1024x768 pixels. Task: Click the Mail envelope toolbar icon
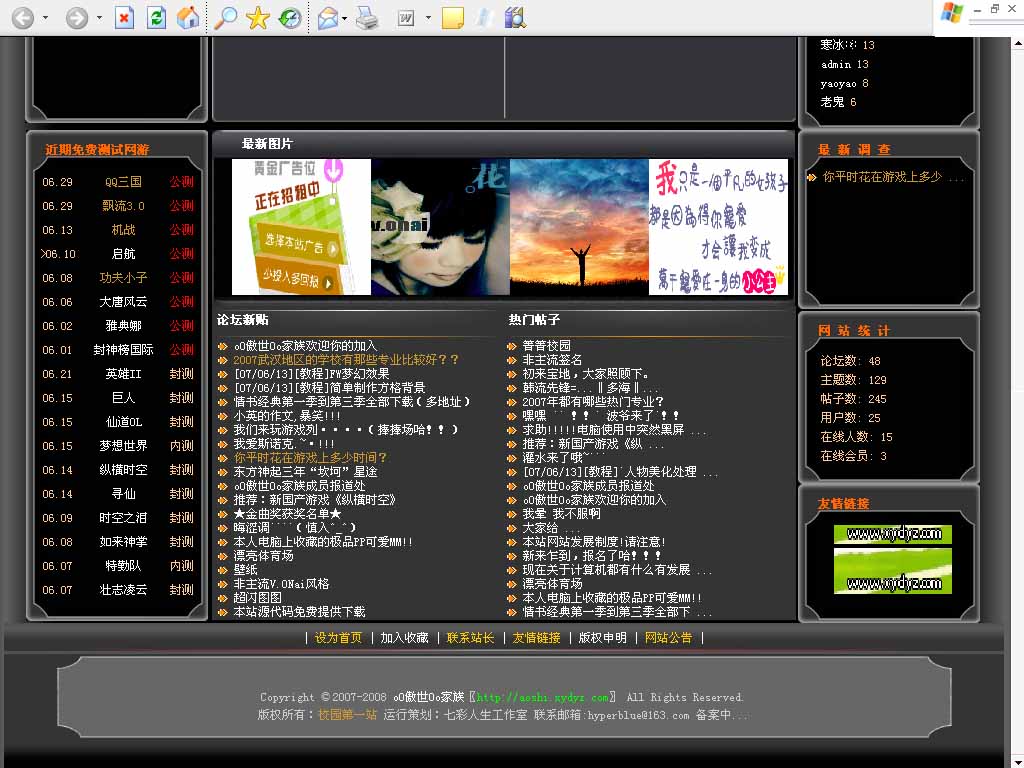[327, 18]
